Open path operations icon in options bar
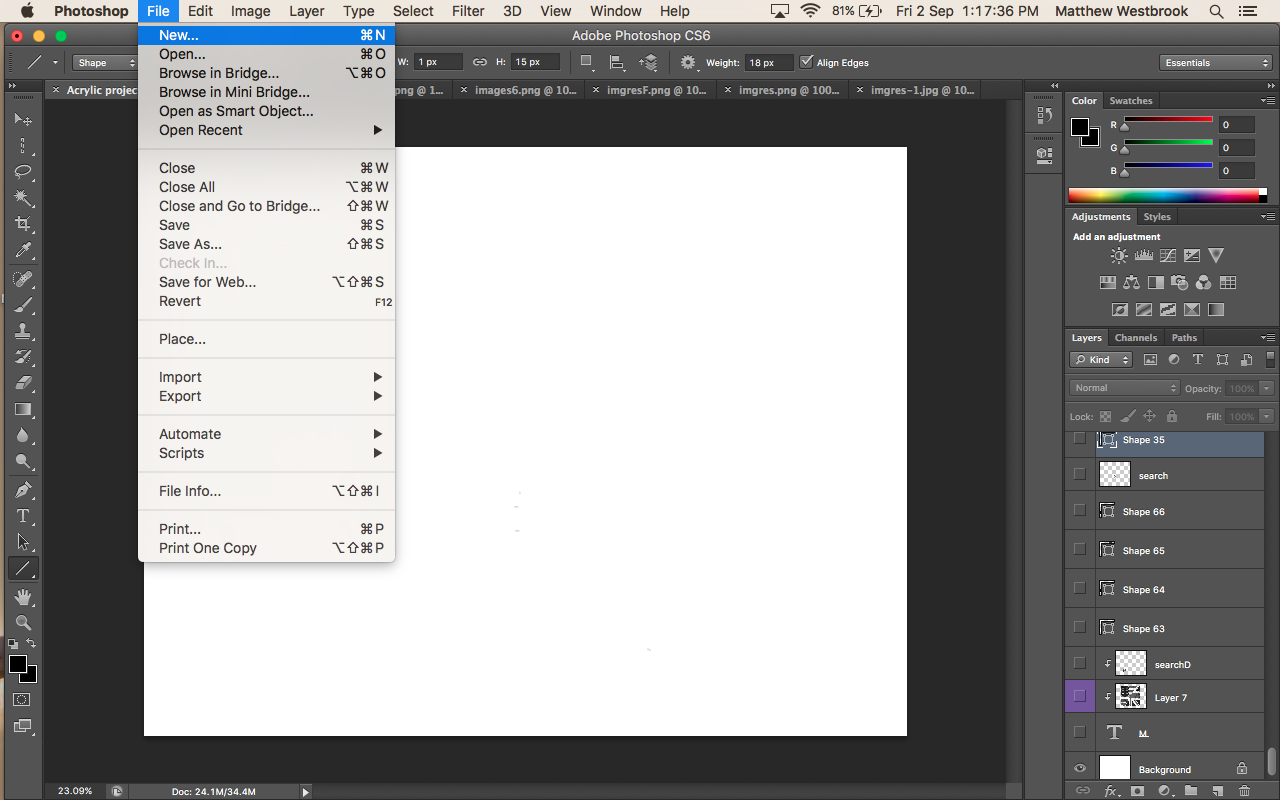Viewport: 1280px width, 800px height. pos(587,62)
